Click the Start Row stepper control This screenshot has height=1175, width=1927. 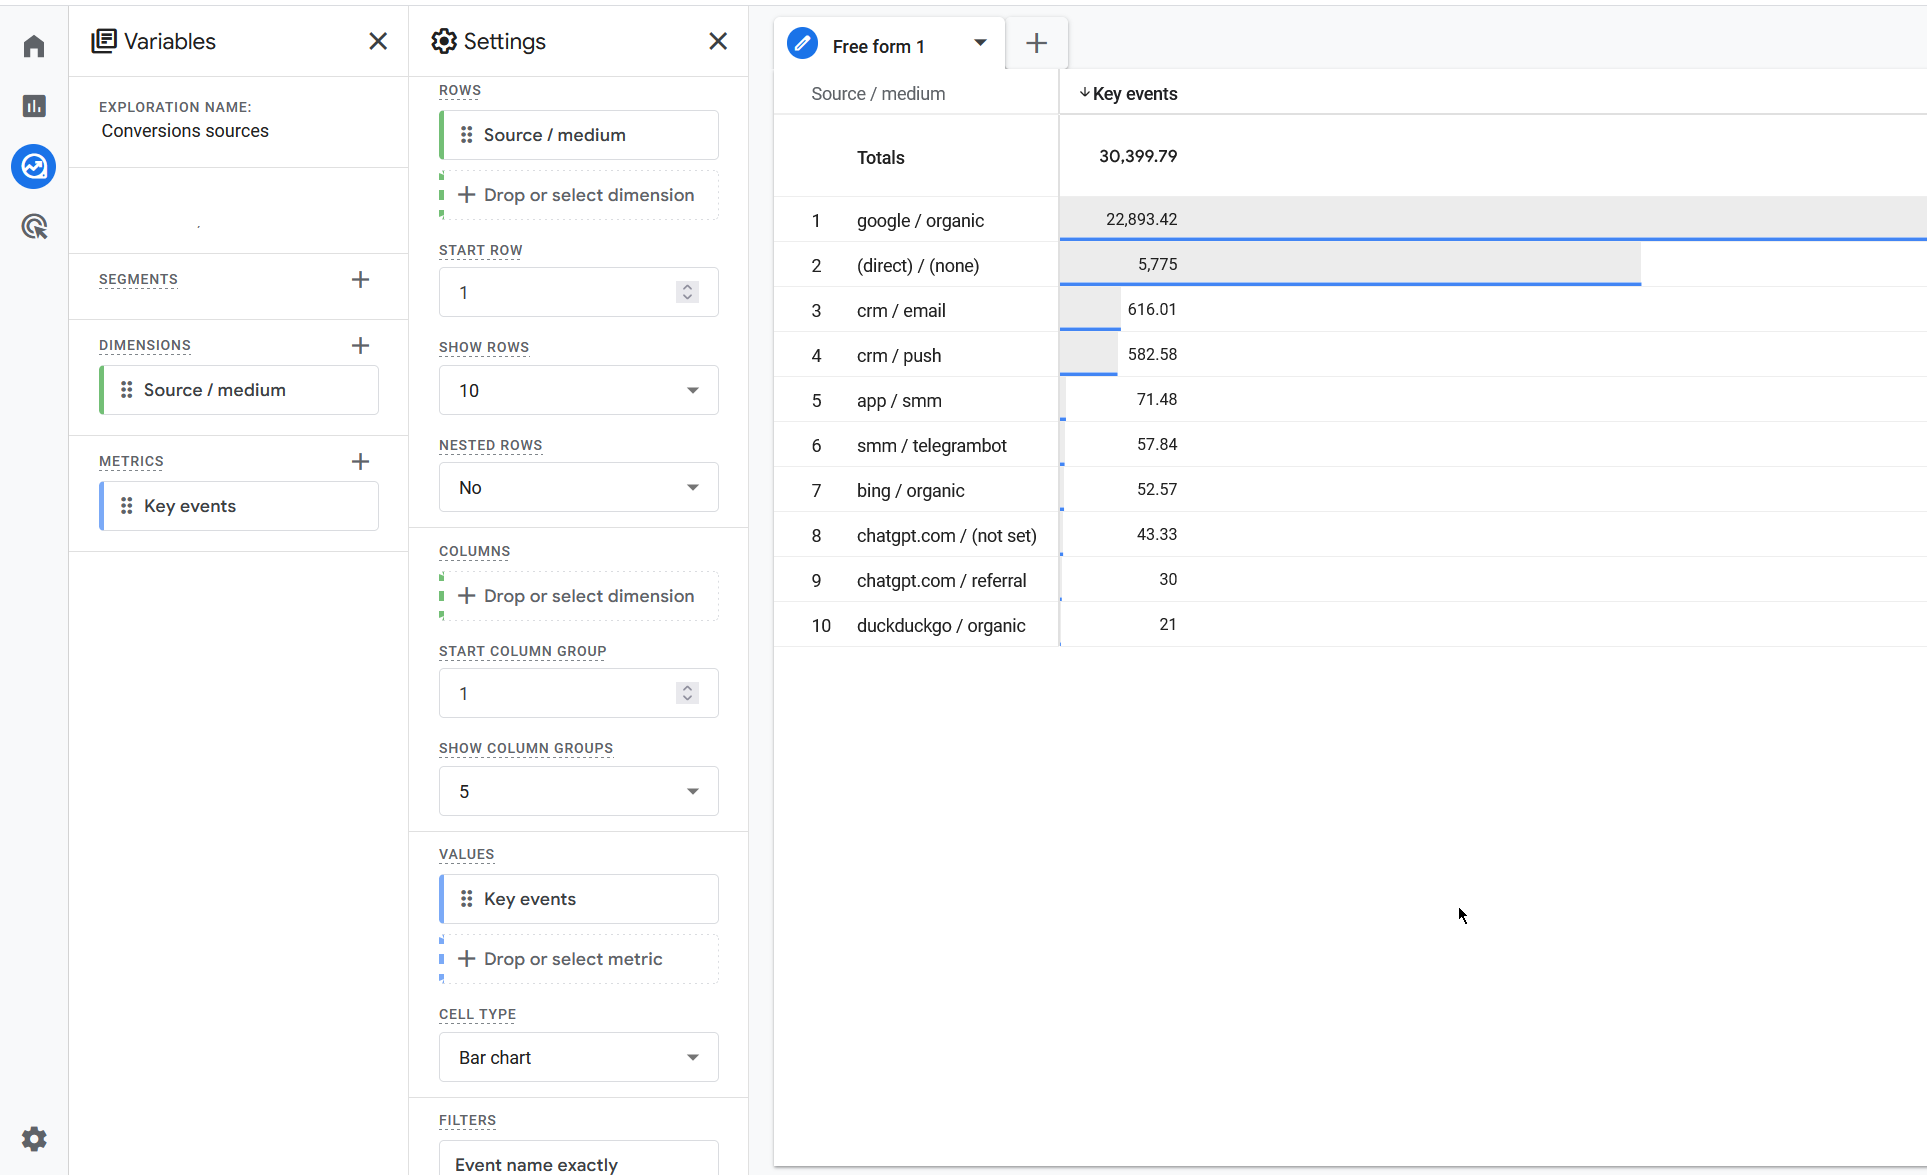[687, 293]
